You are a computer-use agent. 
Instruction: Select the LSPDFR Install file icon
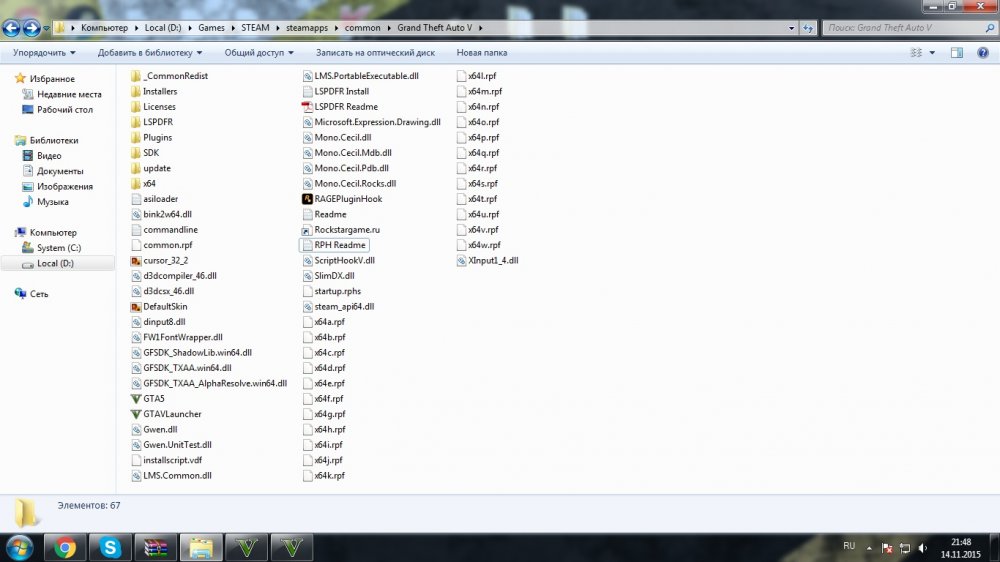(307, 91)
